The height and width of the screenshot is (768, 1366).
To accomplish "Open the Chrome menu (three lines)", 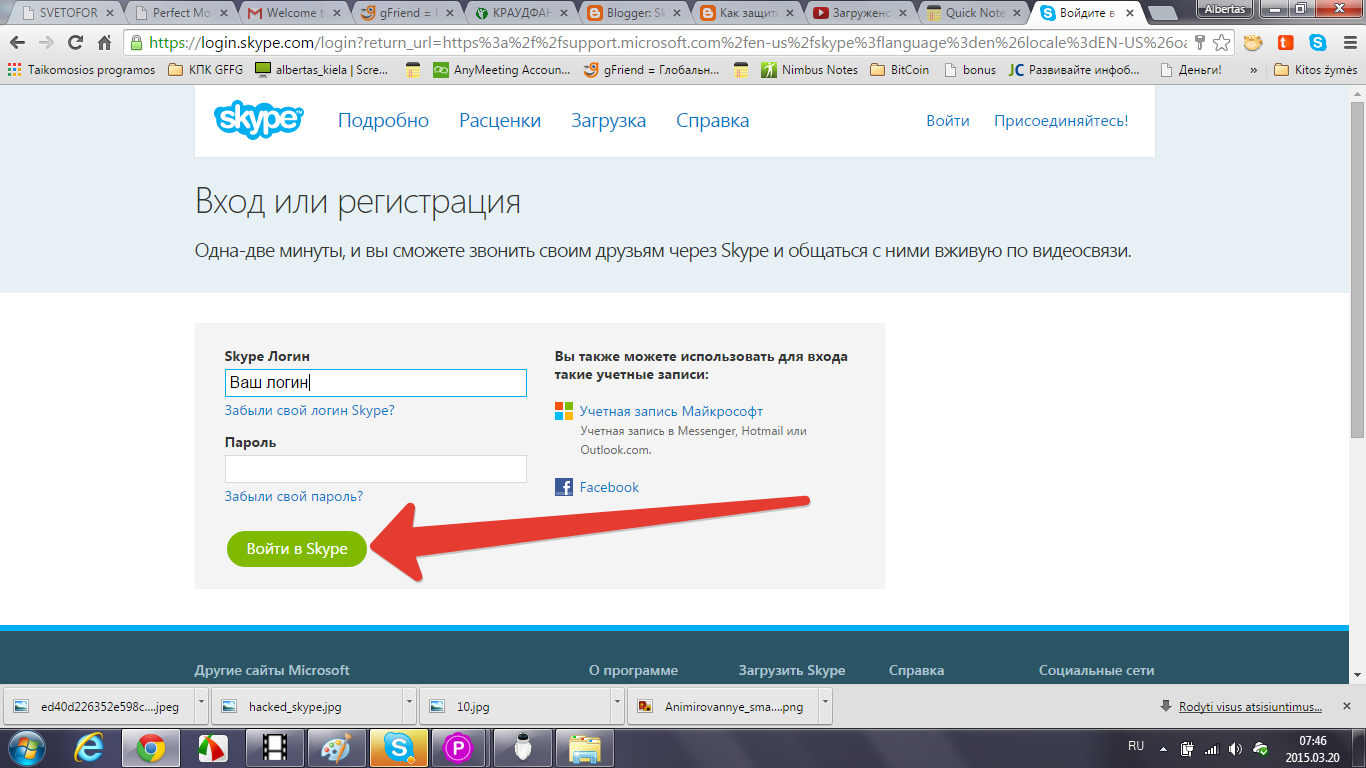I will point(1348,43).
